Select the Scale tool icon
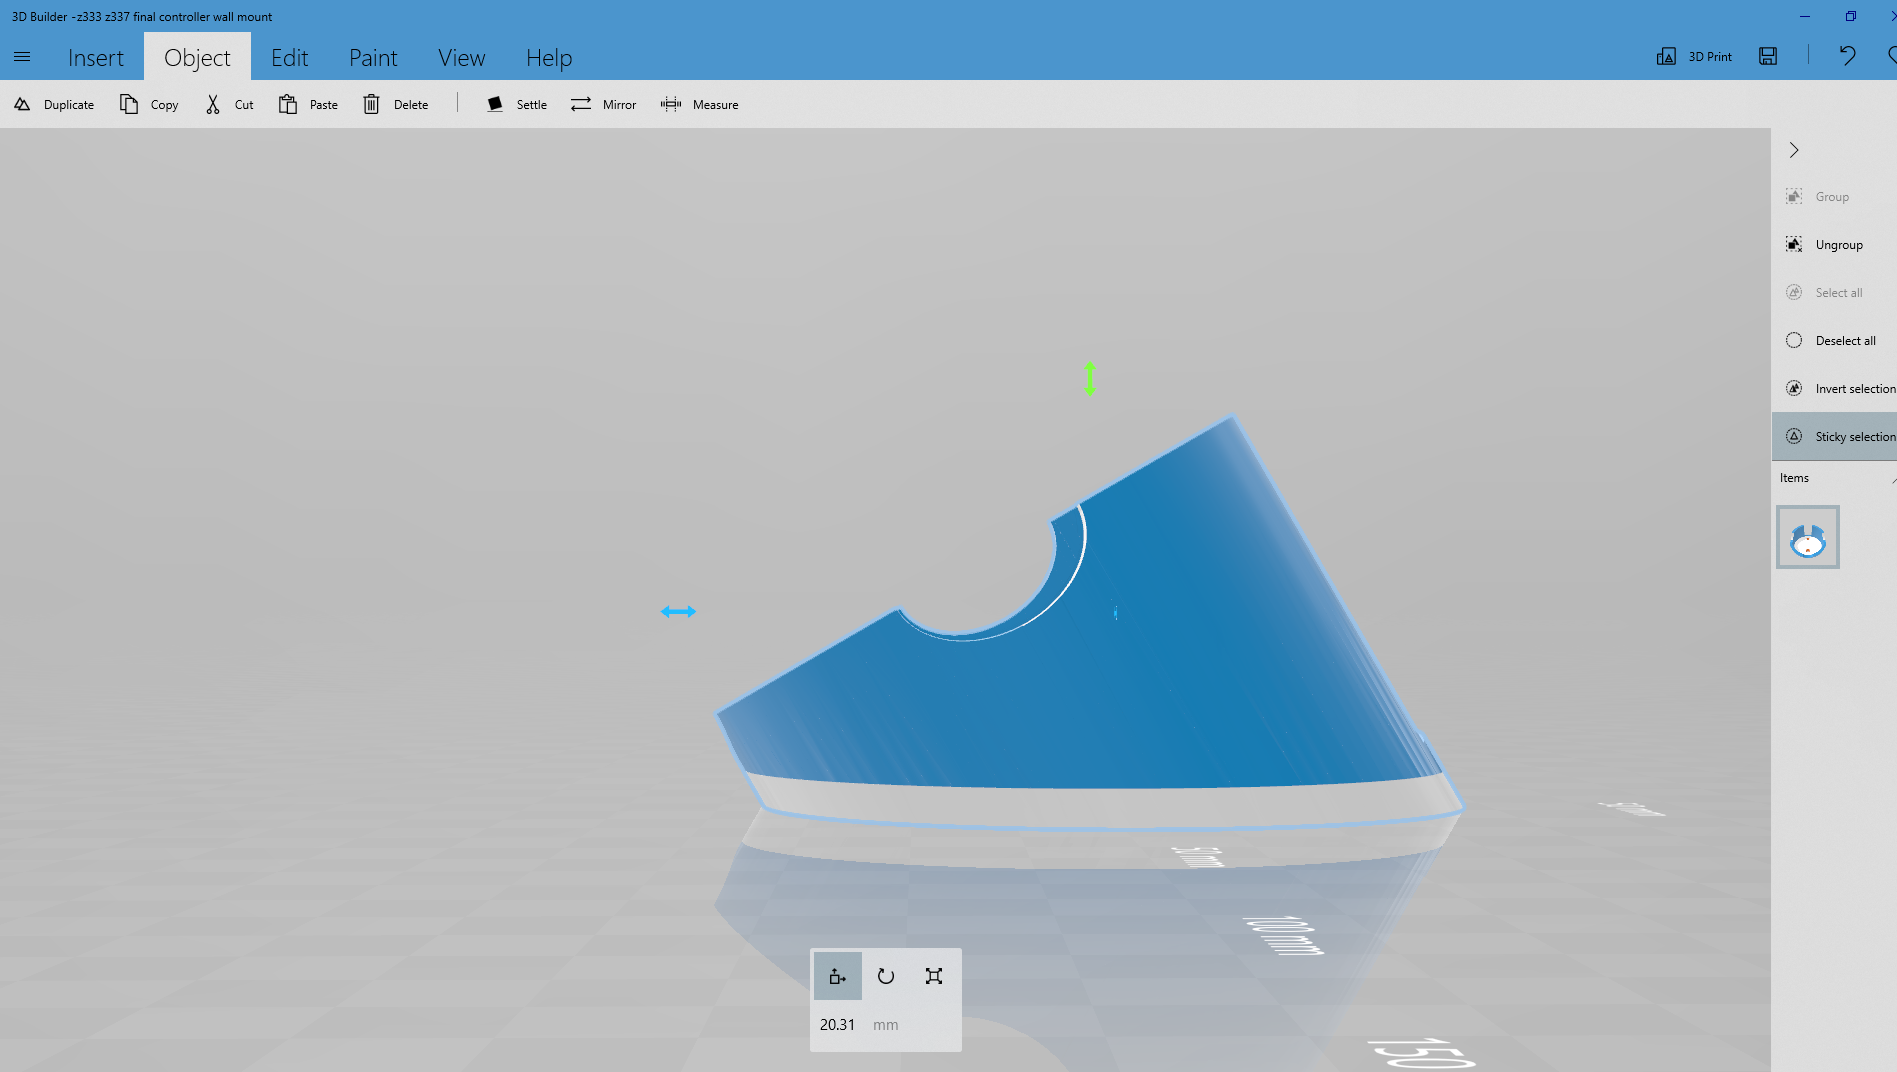Screen dimensions: 1897x1072 (934, 976)
